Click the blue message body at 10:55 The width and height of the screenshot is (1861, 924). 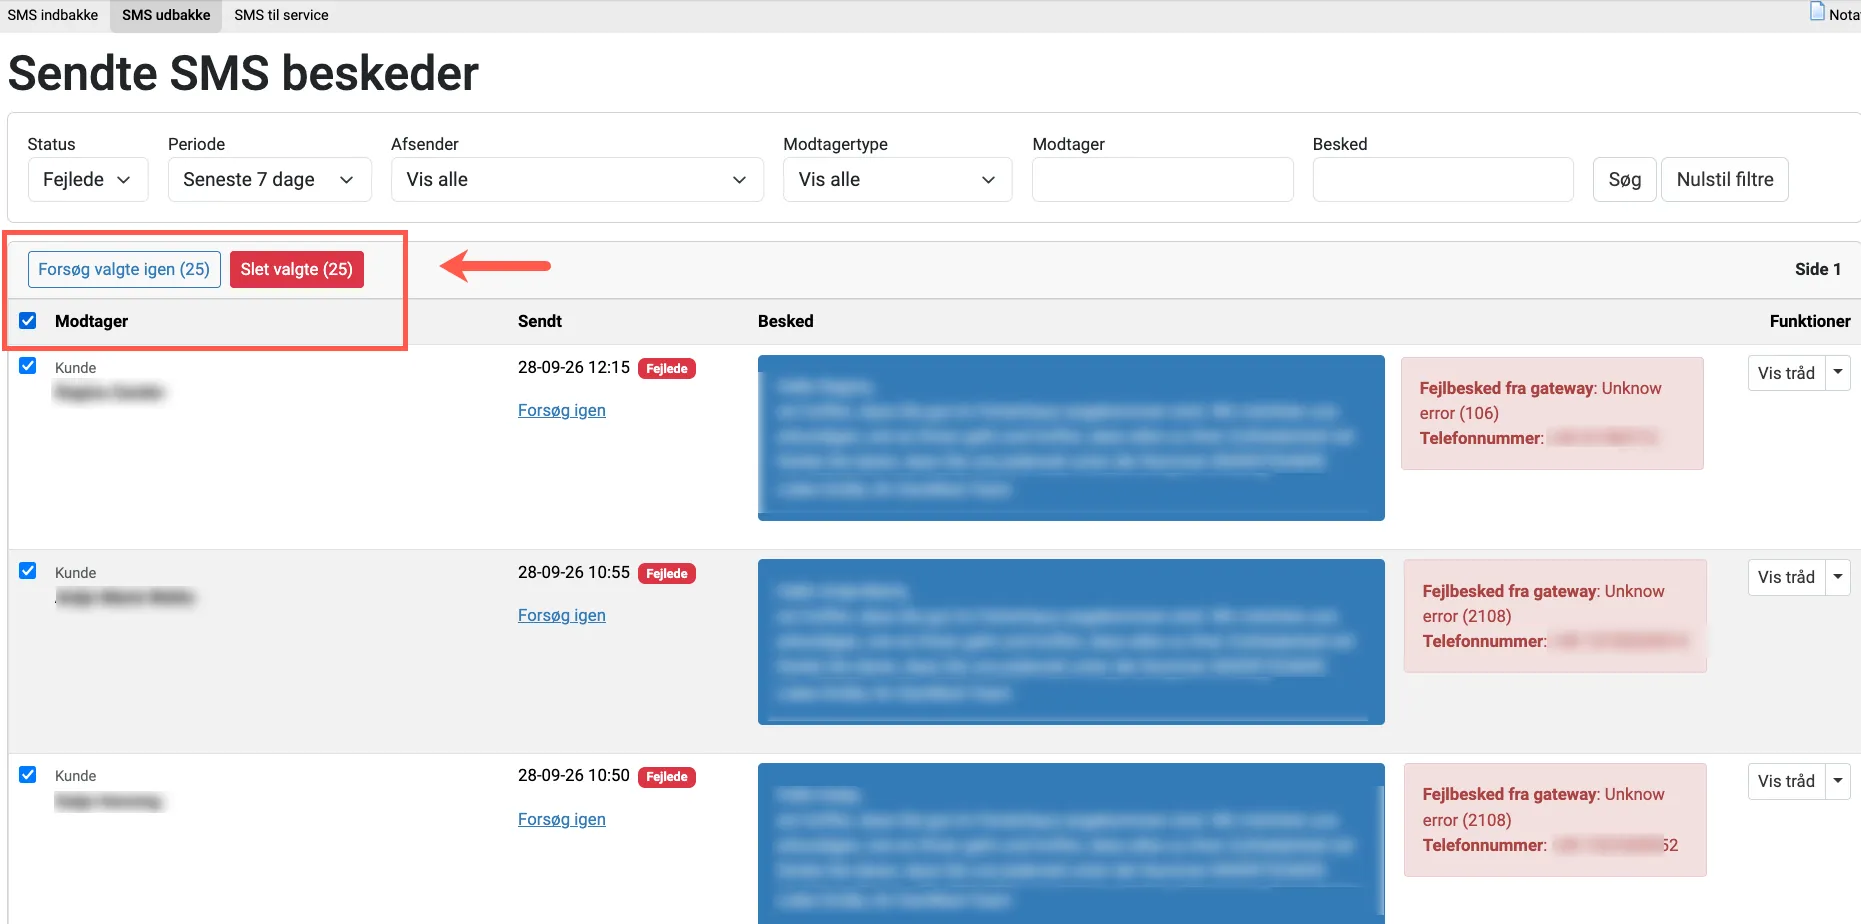tap(1071, 642)
